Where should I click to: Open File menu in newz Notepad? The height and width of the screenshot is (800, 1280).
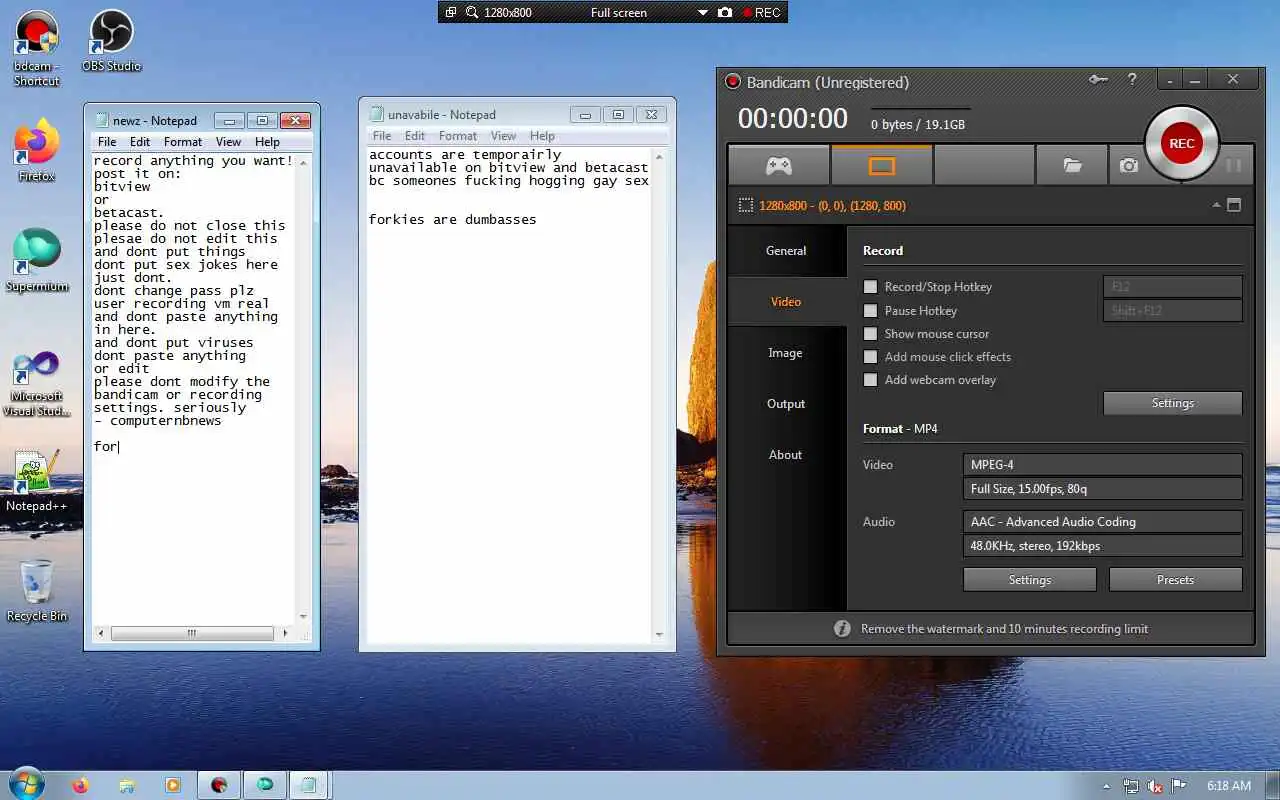(107, 142)
